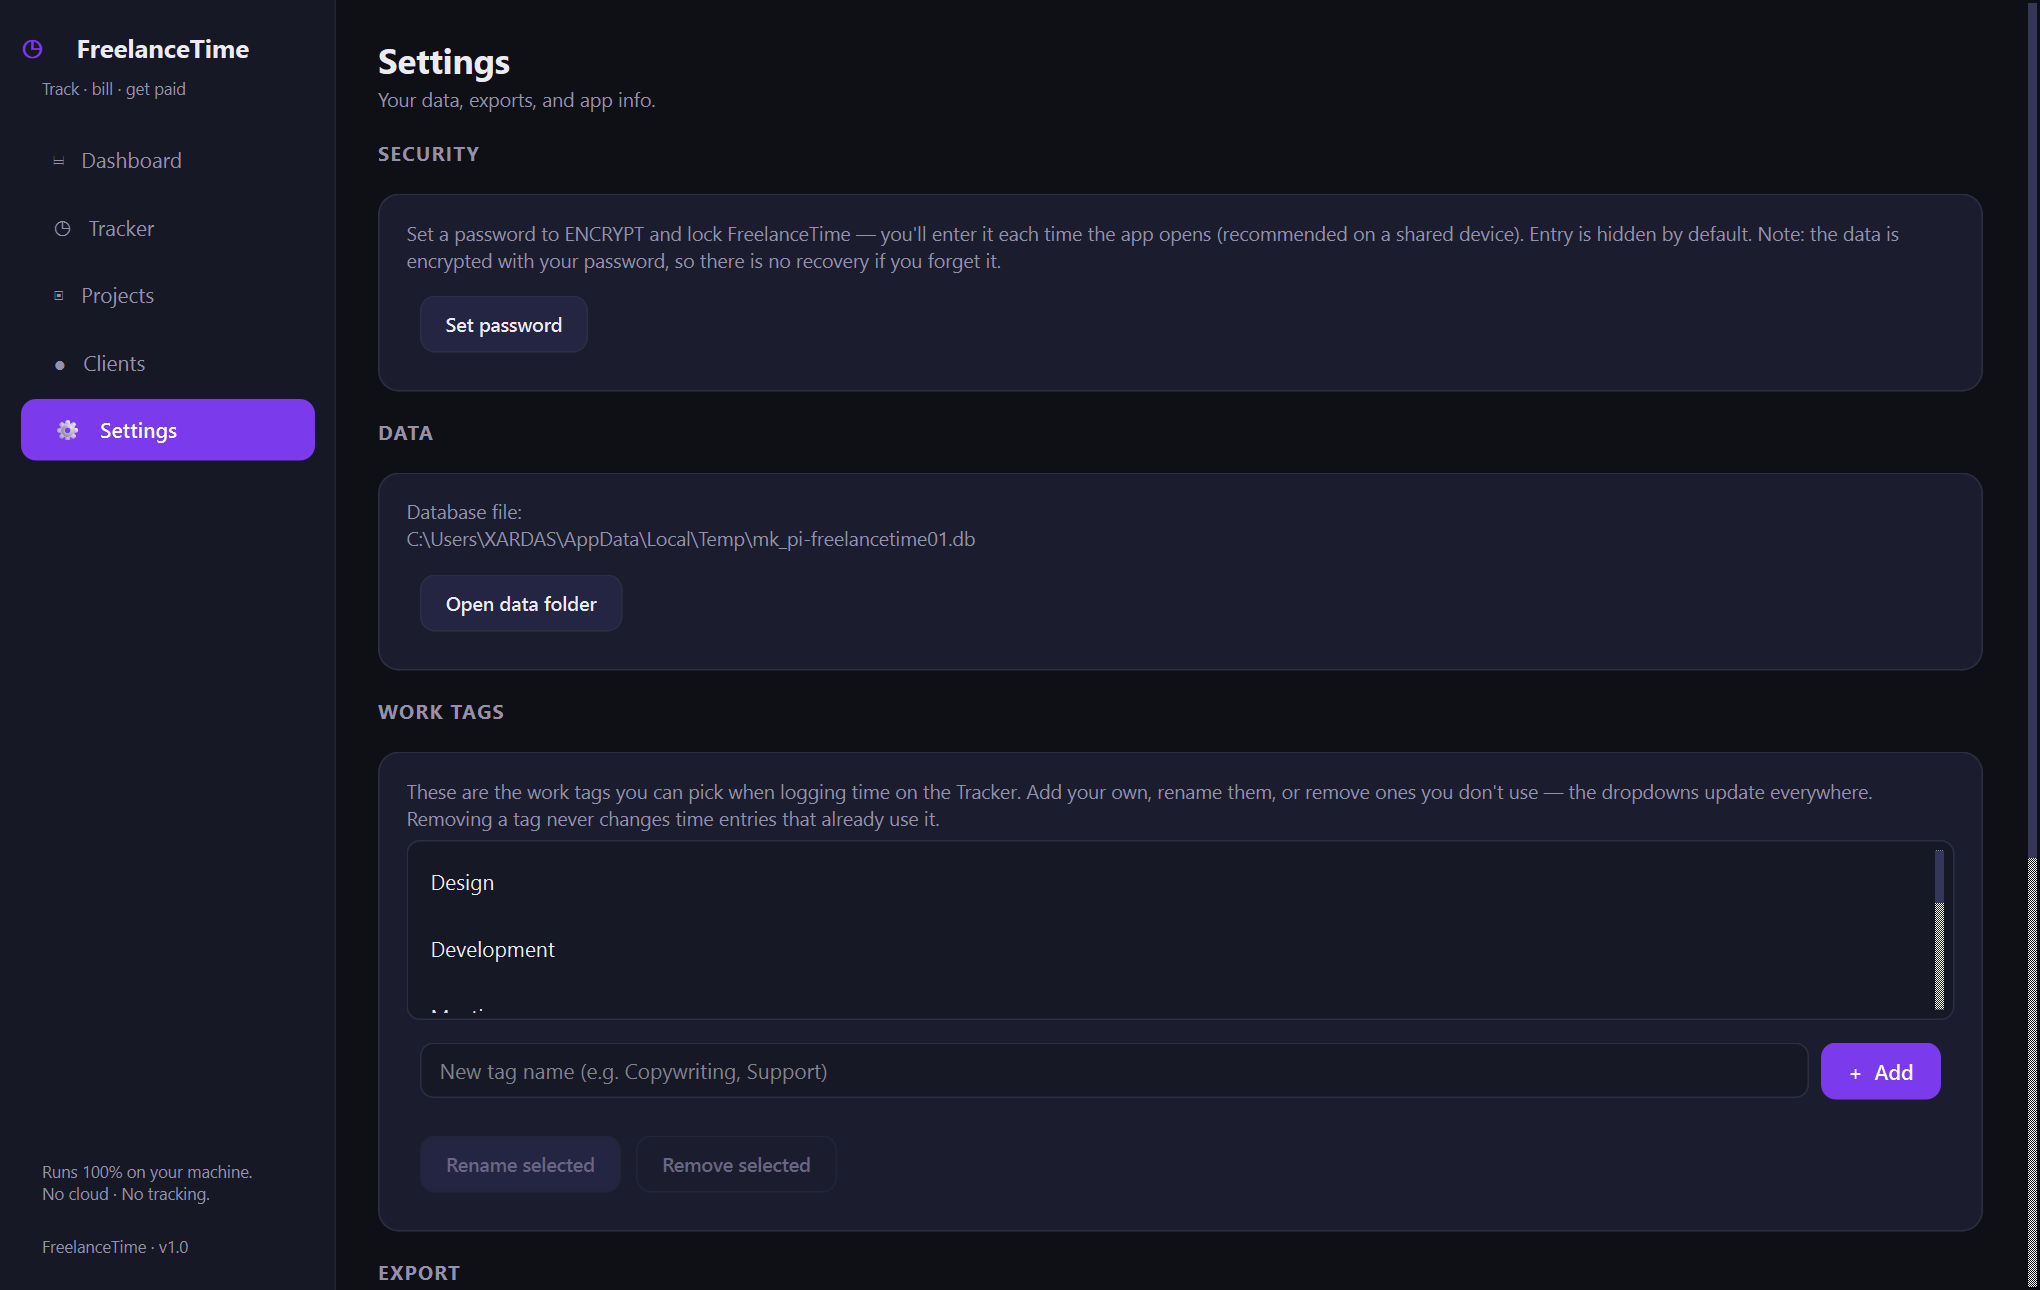Viewport: 2040px width, 1290px height.
Task: Click Open data folder button
Action: (521, 604)
